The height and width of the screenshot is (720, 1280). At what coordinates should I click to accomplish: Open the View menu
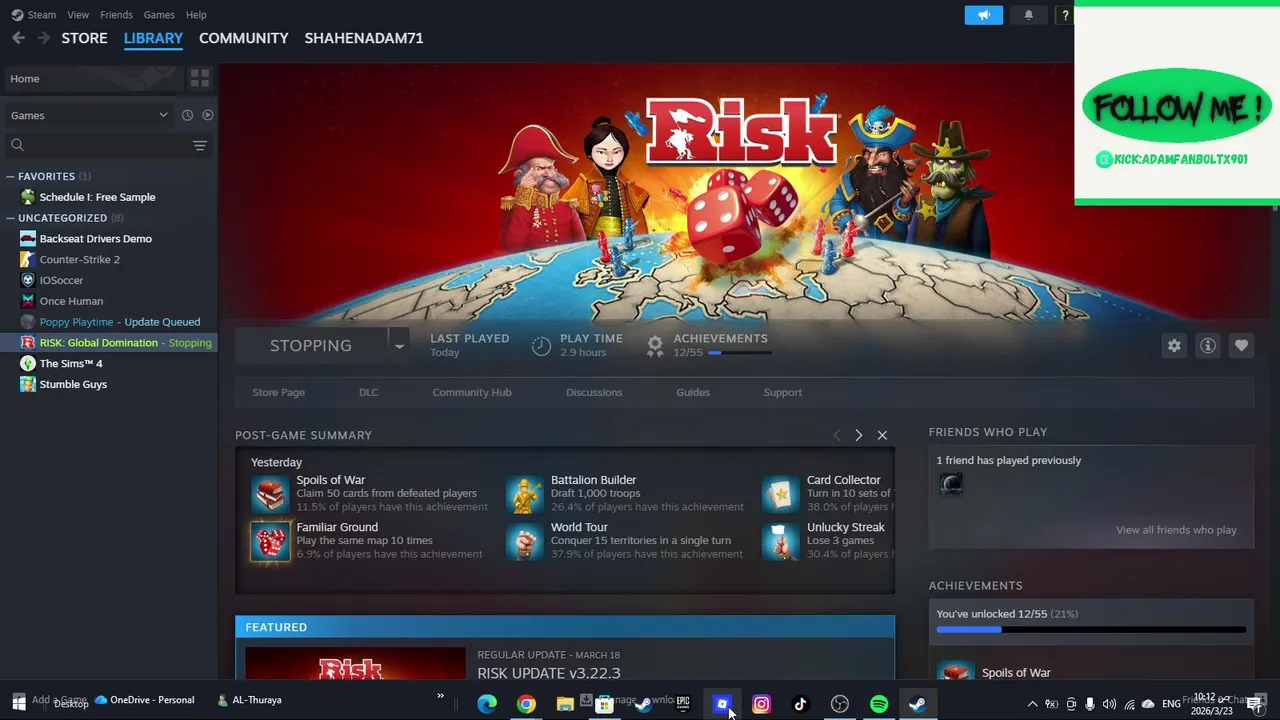(x=78, y=15)
